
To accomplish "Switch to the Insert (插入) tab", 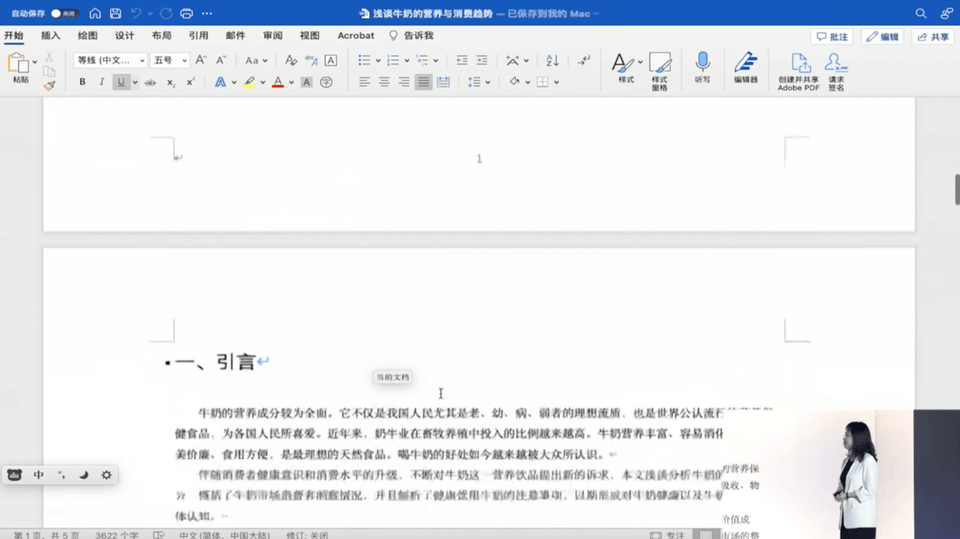I will 50,35.
